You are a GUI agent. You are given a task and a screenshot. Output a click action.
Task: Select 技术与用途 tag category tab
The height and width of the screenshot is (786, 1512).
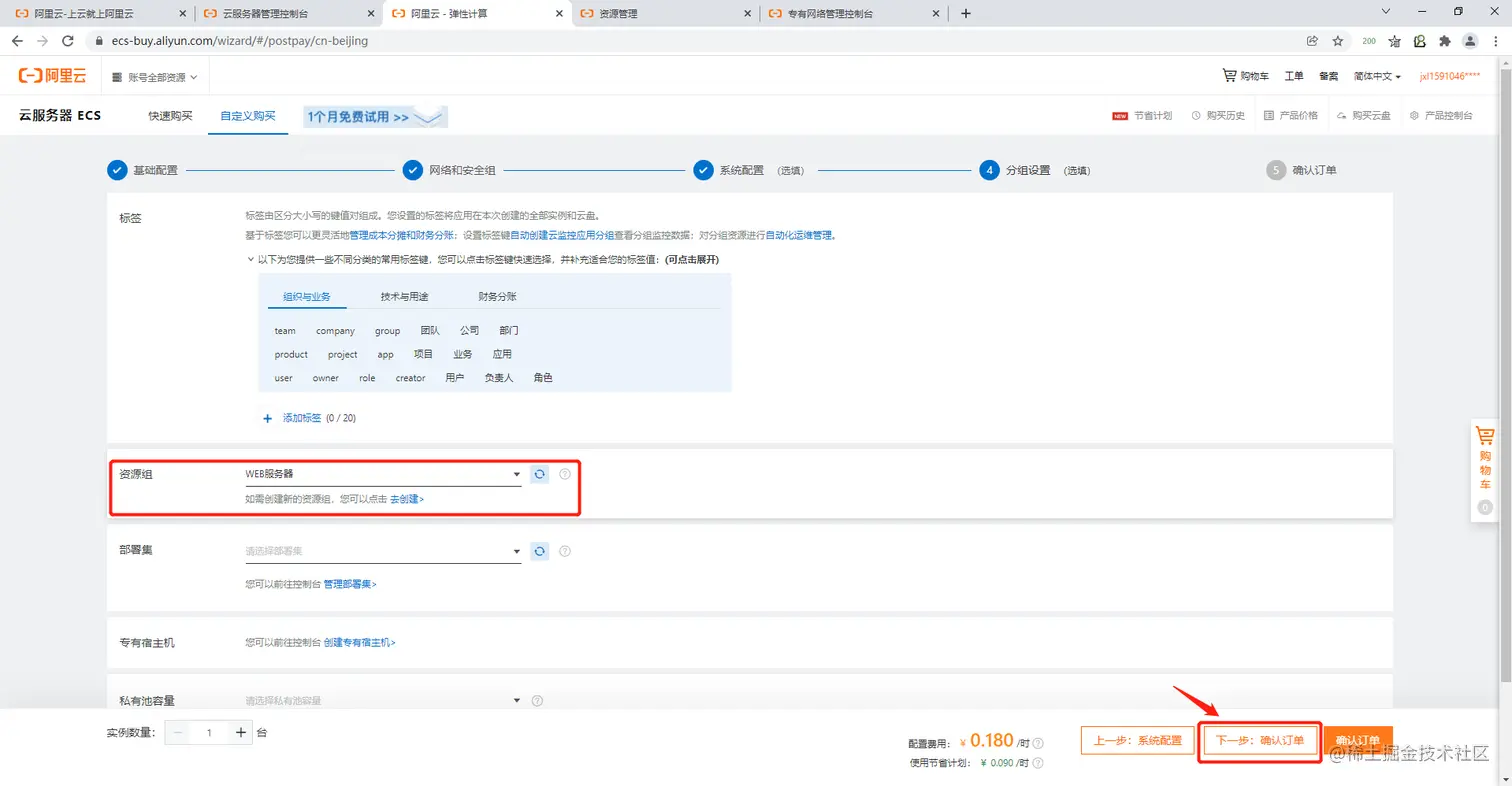pyautogui.click(x=404, y=297)
